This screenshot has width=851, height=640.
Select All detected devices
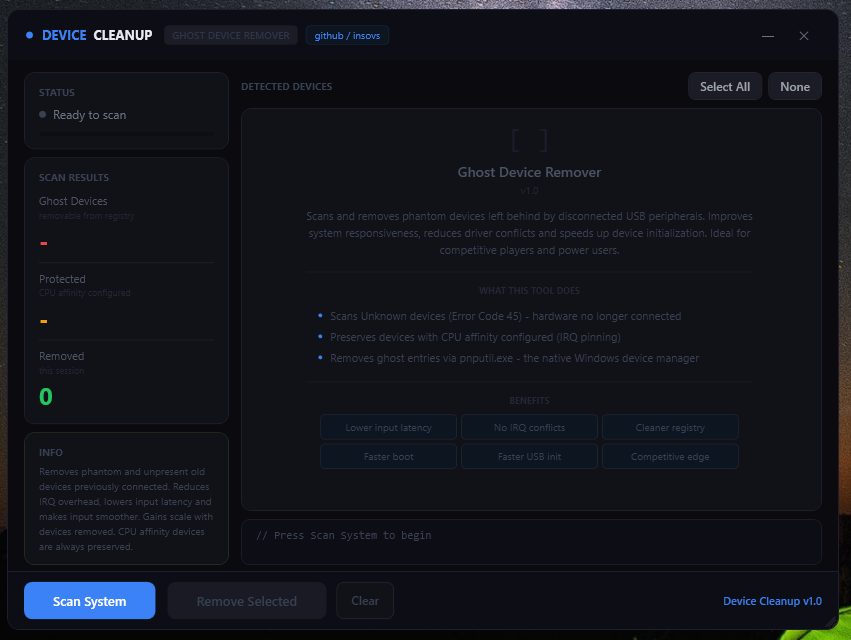725,86
